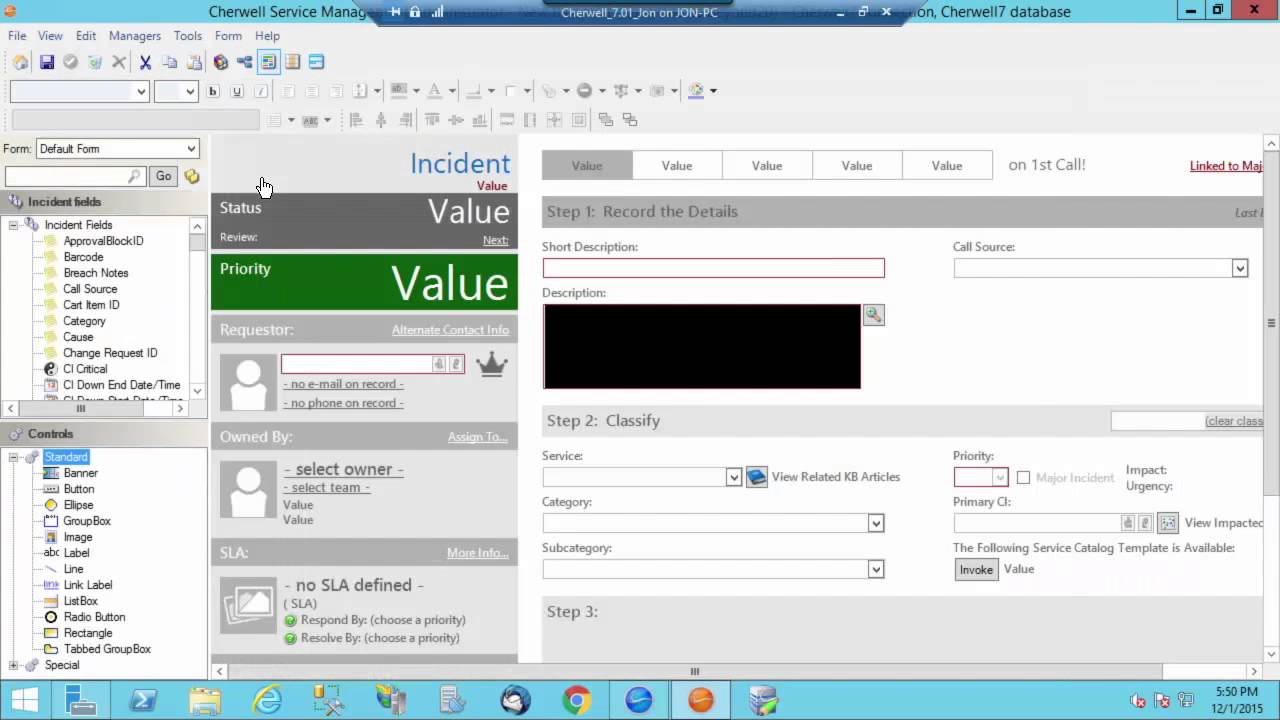Click the field search box beside Go

75,176
